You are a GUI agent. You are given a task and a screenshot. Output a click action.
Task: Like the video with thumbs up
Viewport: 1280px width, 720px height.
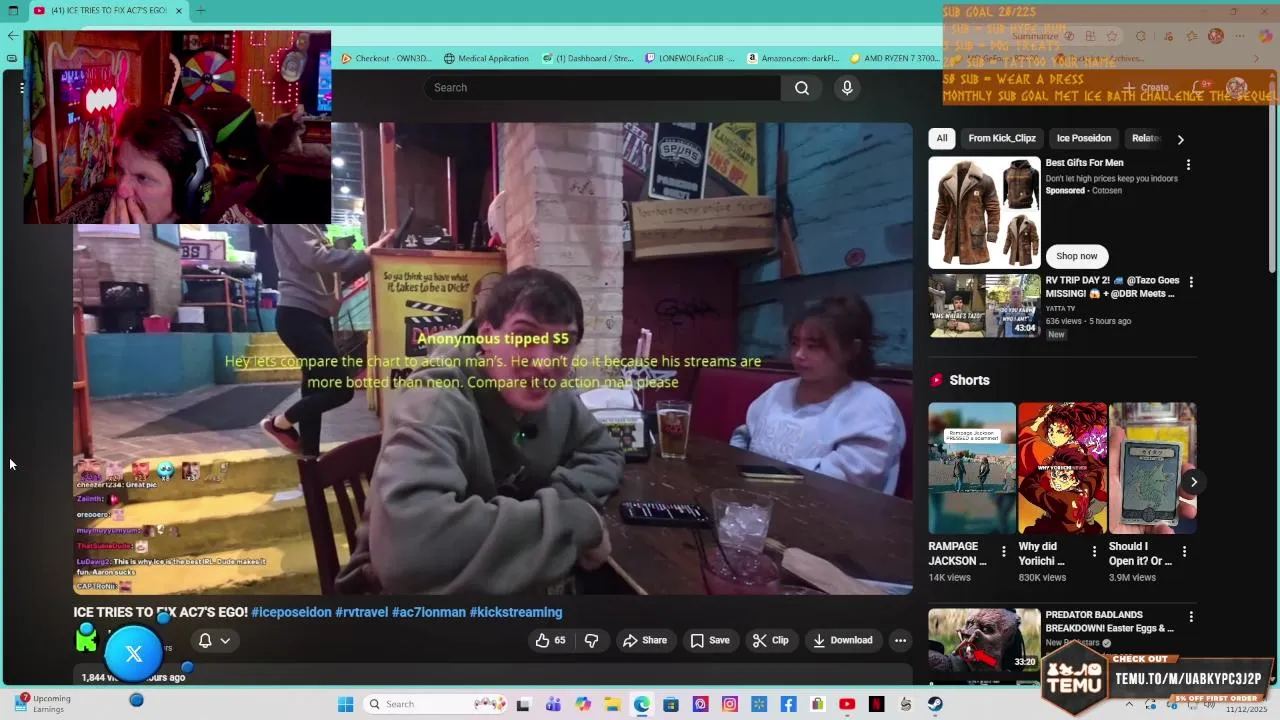[550, 641]
